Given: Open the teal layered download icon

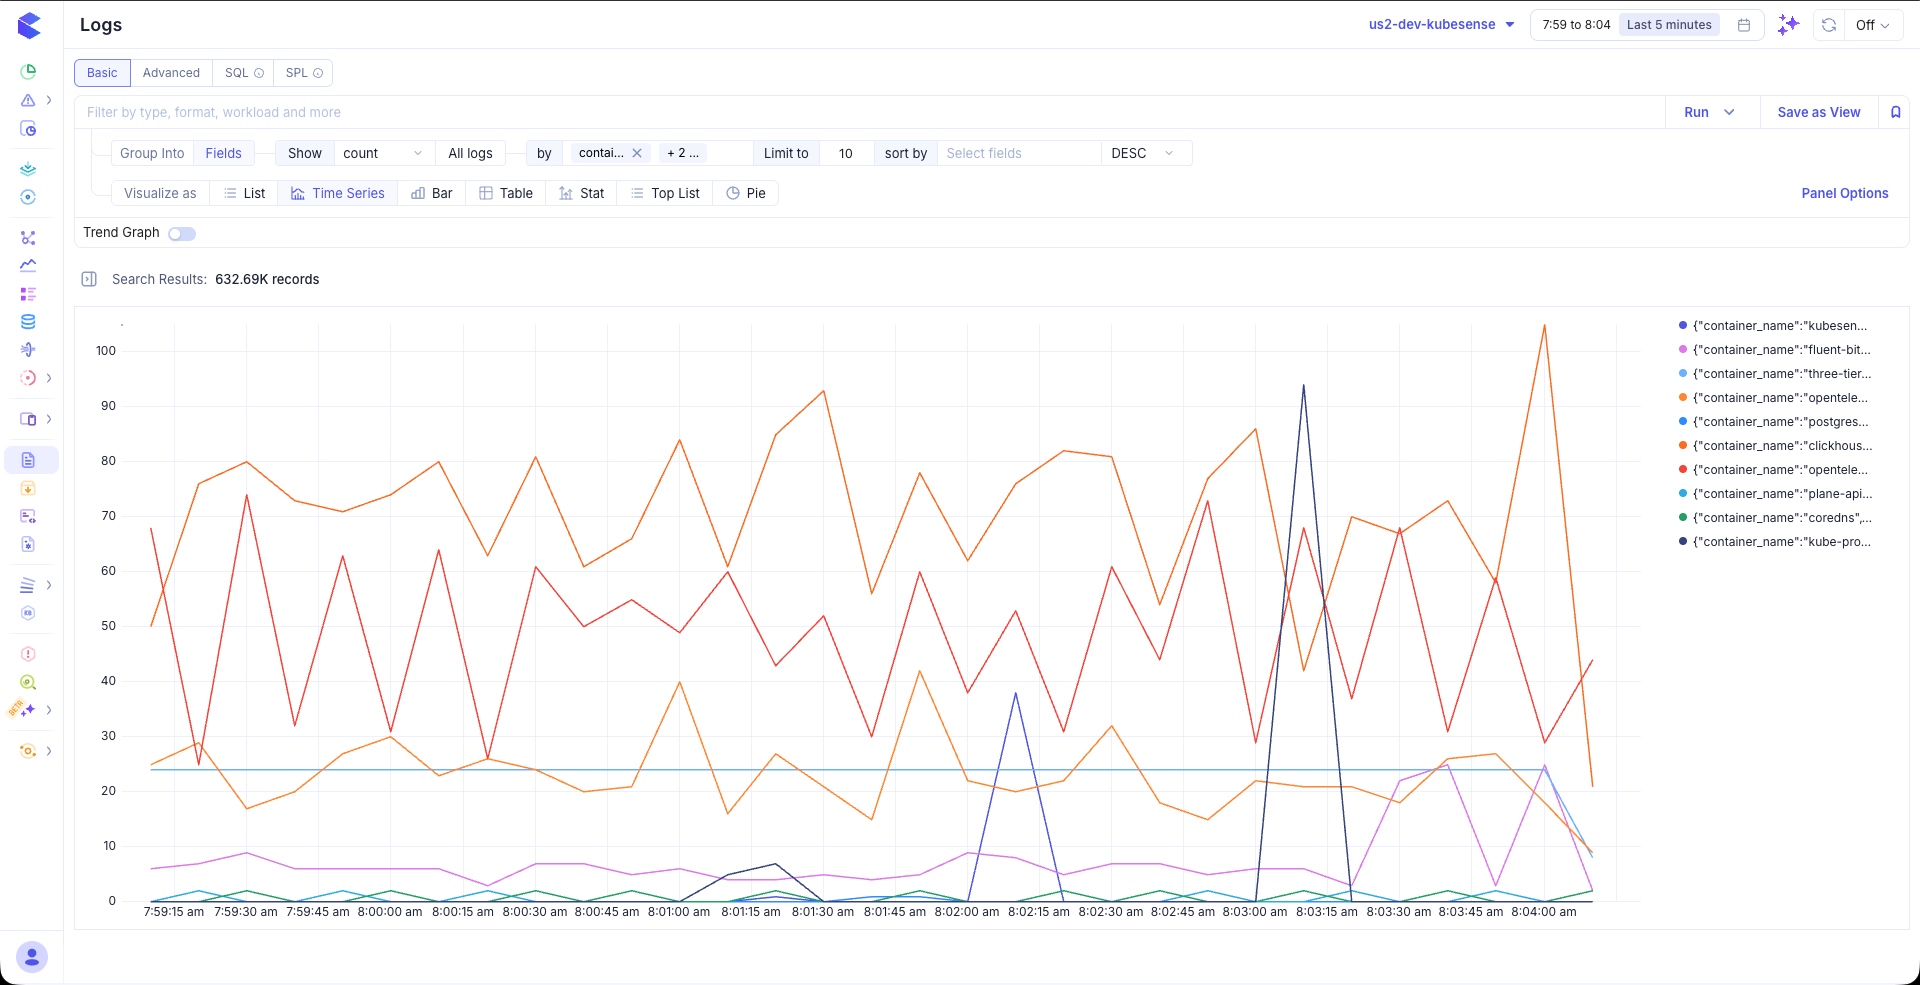Looking at the screenshot, I should point(28,168).
